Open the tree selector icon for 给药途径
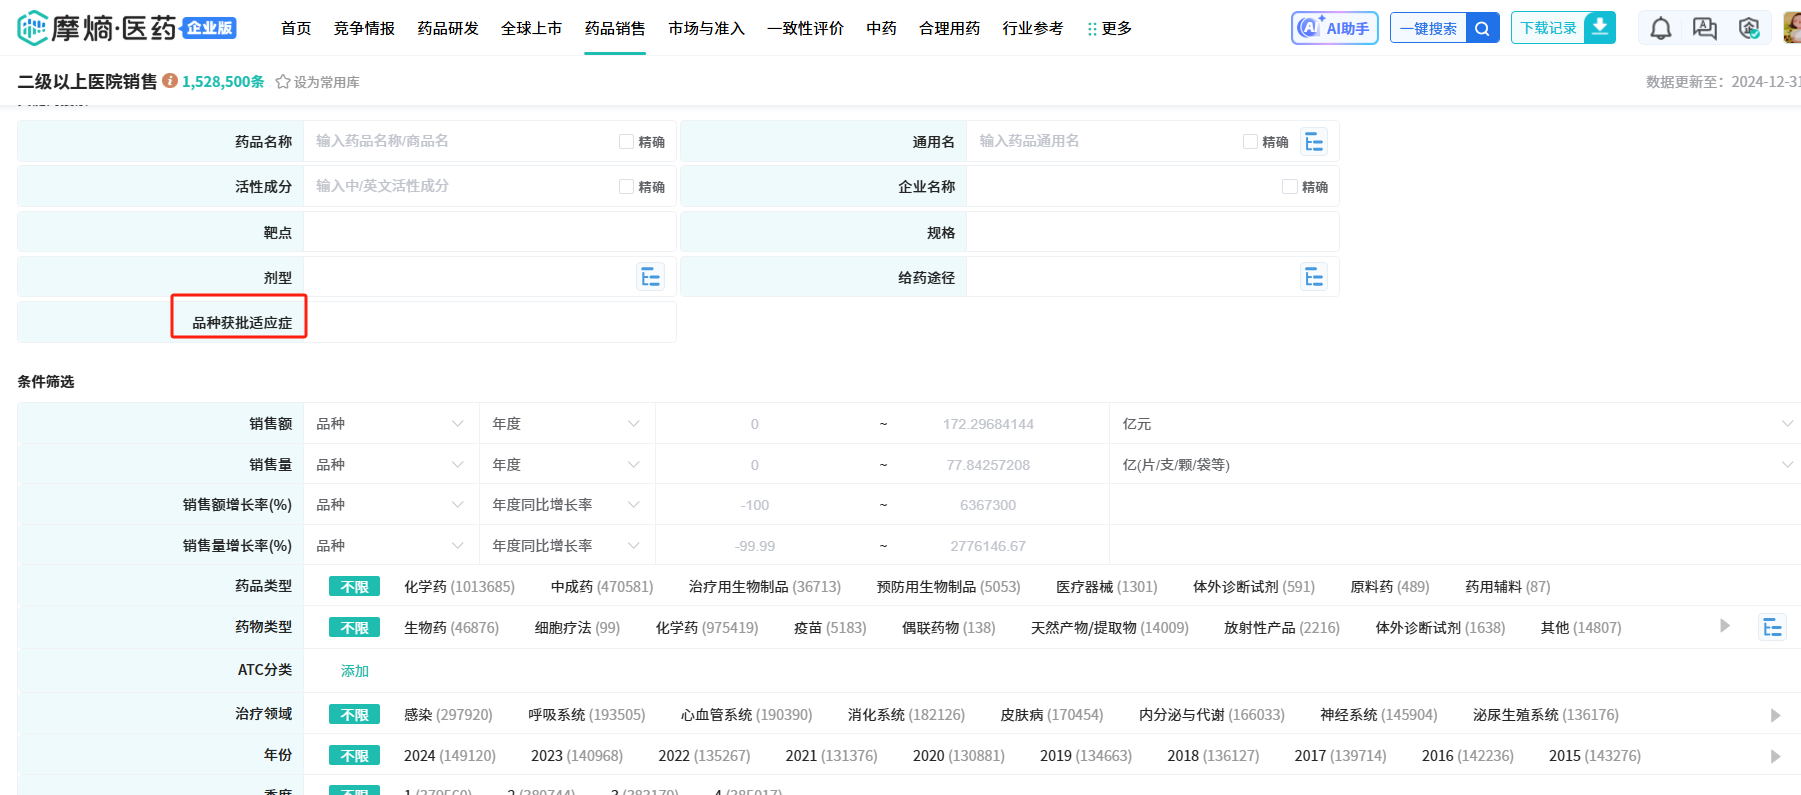Viewport: 1801px width, 795px height. click(1314, 277)
